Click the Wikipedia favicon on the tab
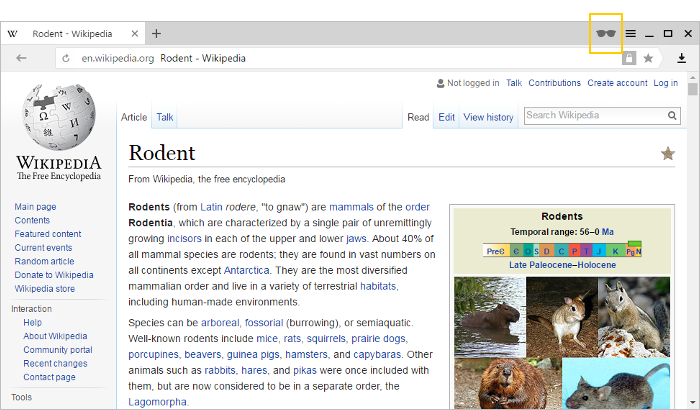Image resolution: width=700 pixels, height=410 pixels. coord(12,34)
